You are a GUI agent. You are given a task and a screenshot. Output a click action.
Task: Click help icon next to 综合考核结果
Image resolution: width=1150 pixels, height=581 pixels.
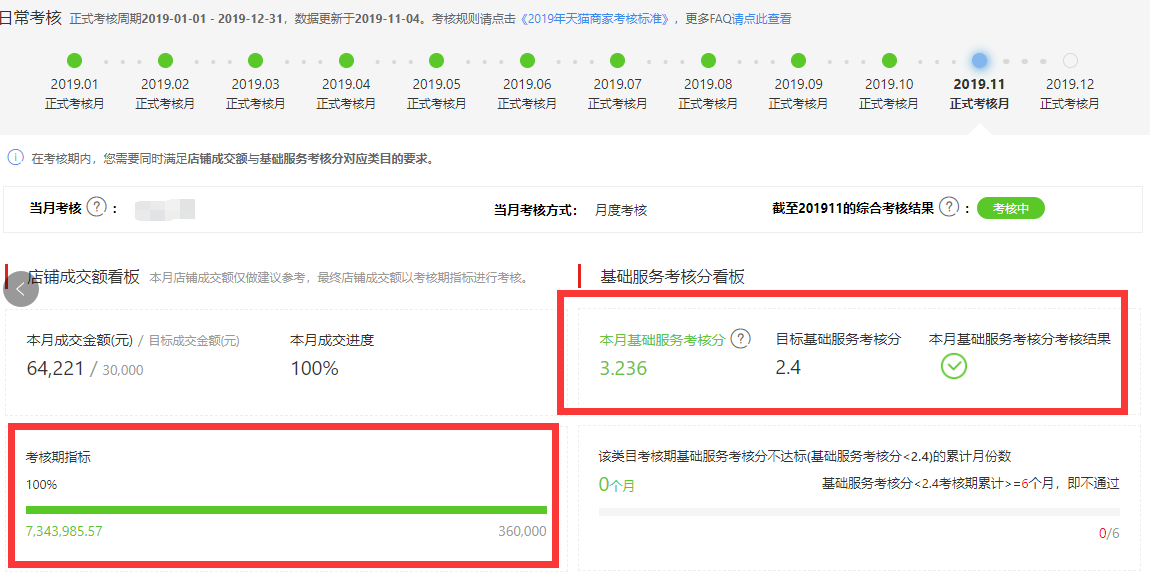click(949, 207)
